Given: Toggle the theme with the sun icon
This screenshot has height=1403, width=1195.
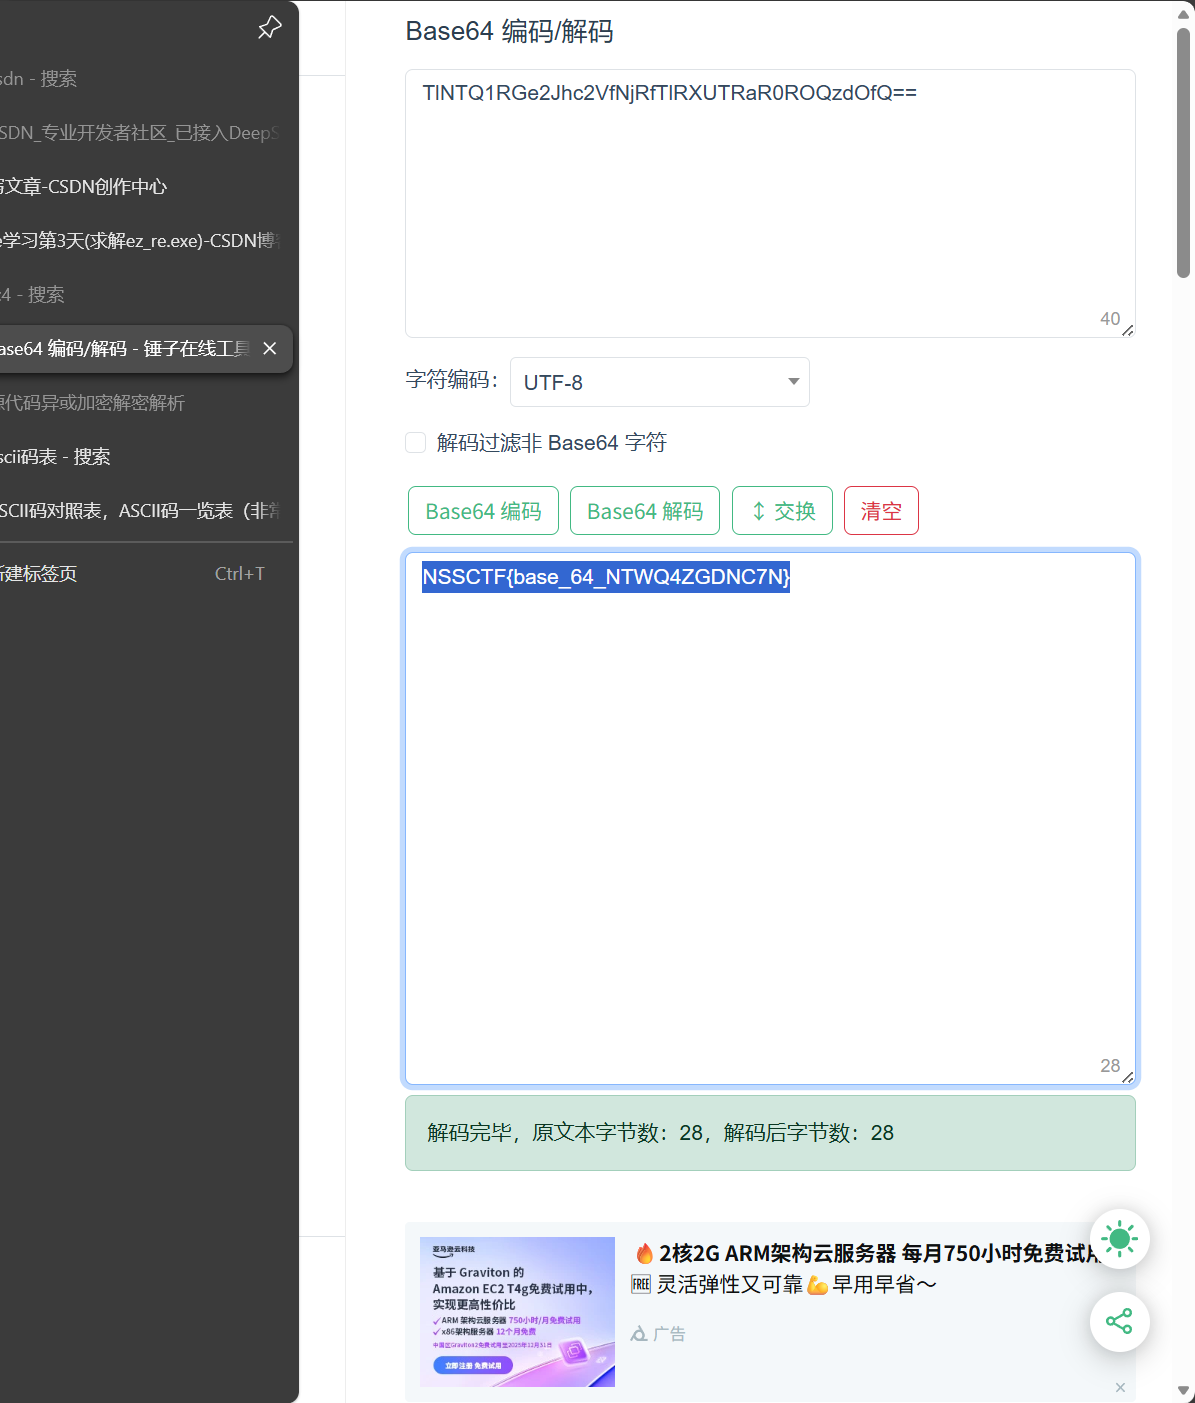Looking at the screenshot, I should [1119, 1239].
